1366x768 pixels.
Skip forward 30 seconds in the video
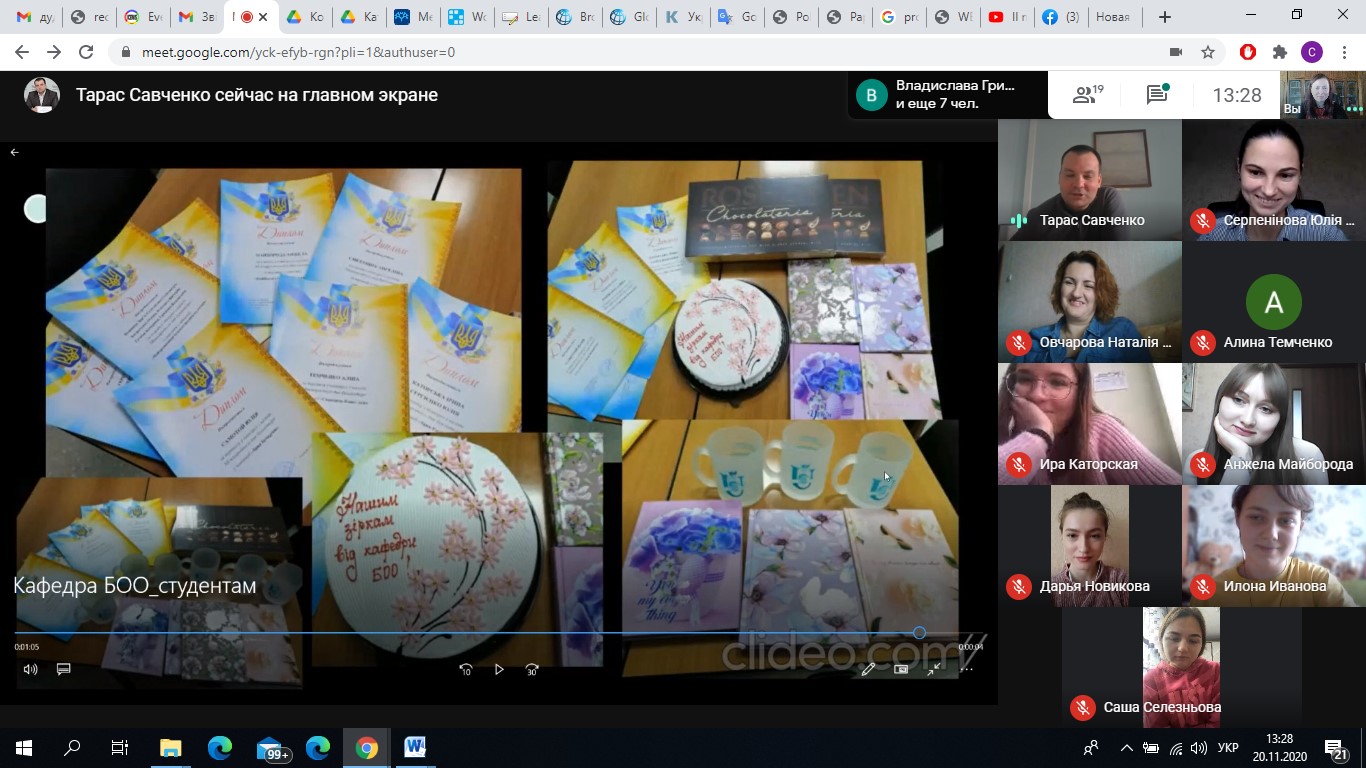(532, 669)
